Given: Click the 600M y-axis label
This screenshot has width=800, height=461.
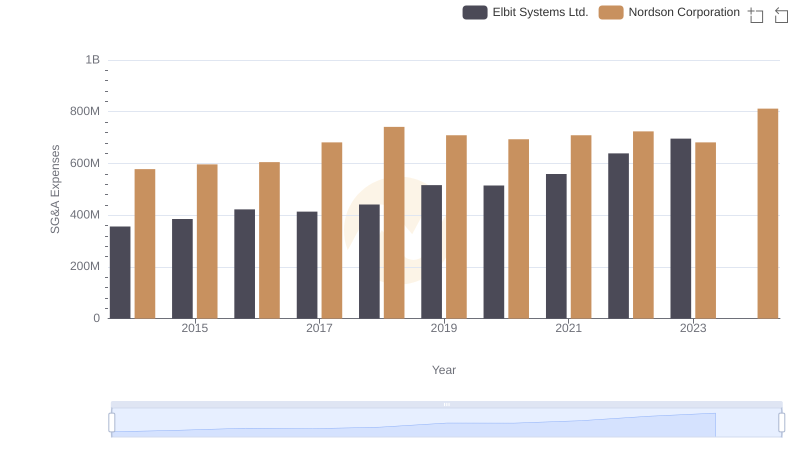Looking at the screenshot, I should click(85, 164).
